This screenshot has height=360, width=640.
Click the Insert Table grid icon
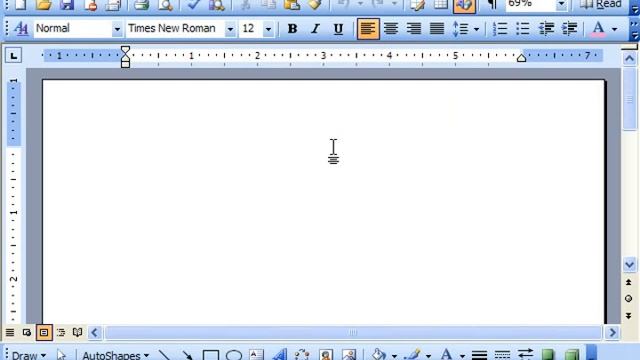pyautogui.click(x=441, y=5)
